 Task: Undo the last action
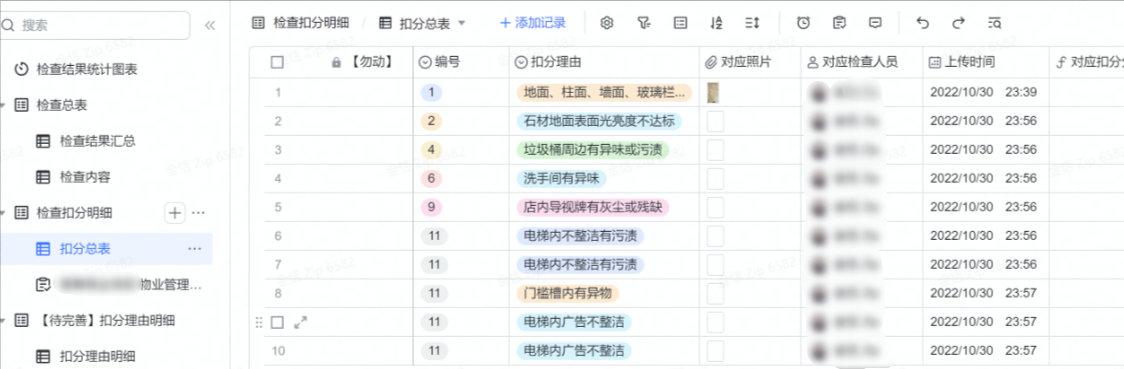coord(923,23)
